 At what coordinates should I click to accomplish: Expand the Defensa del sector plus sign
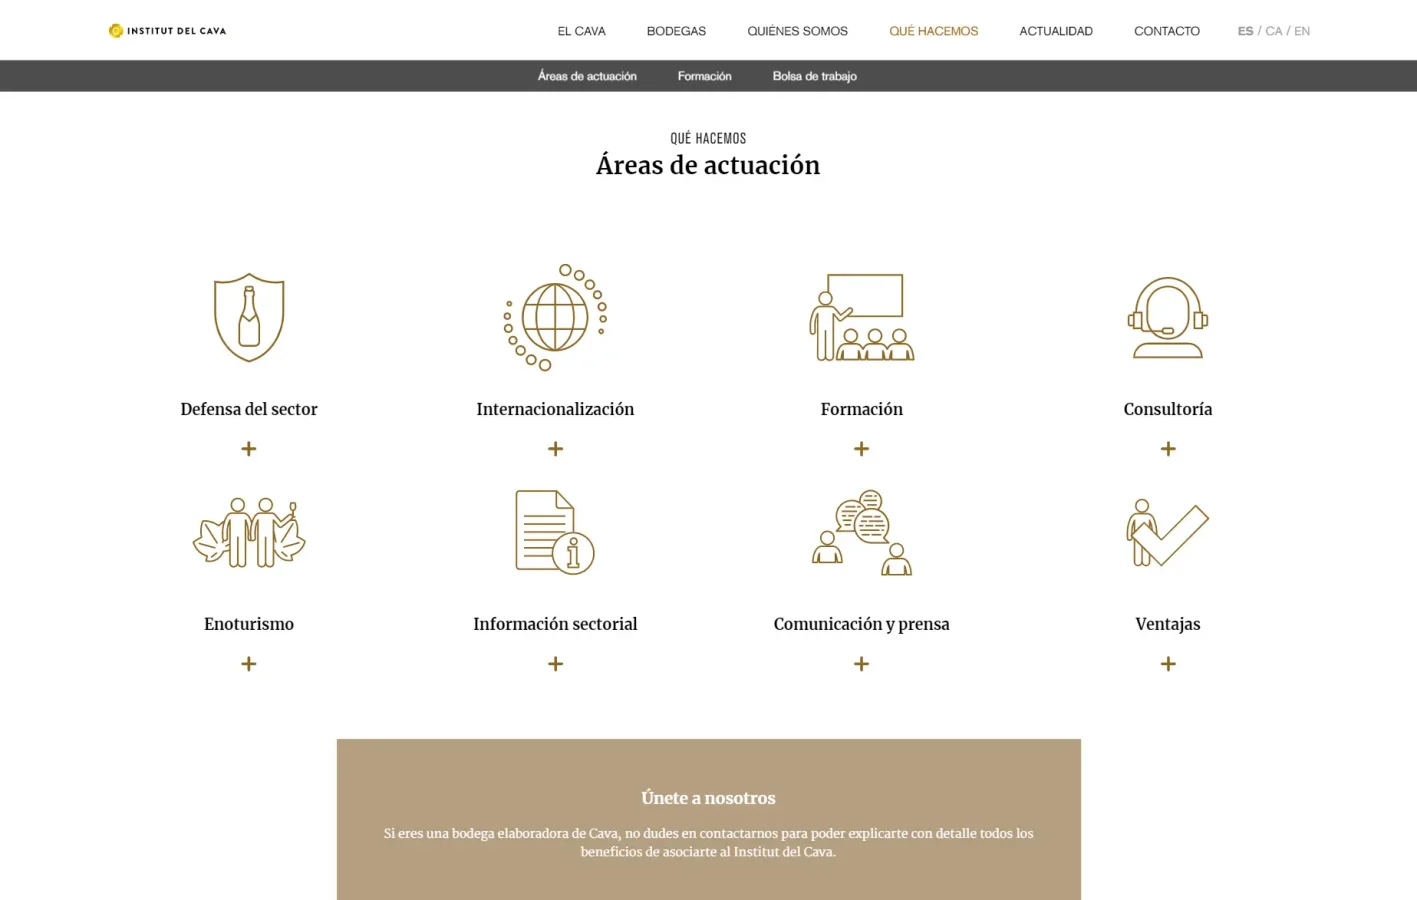[249, 449]
